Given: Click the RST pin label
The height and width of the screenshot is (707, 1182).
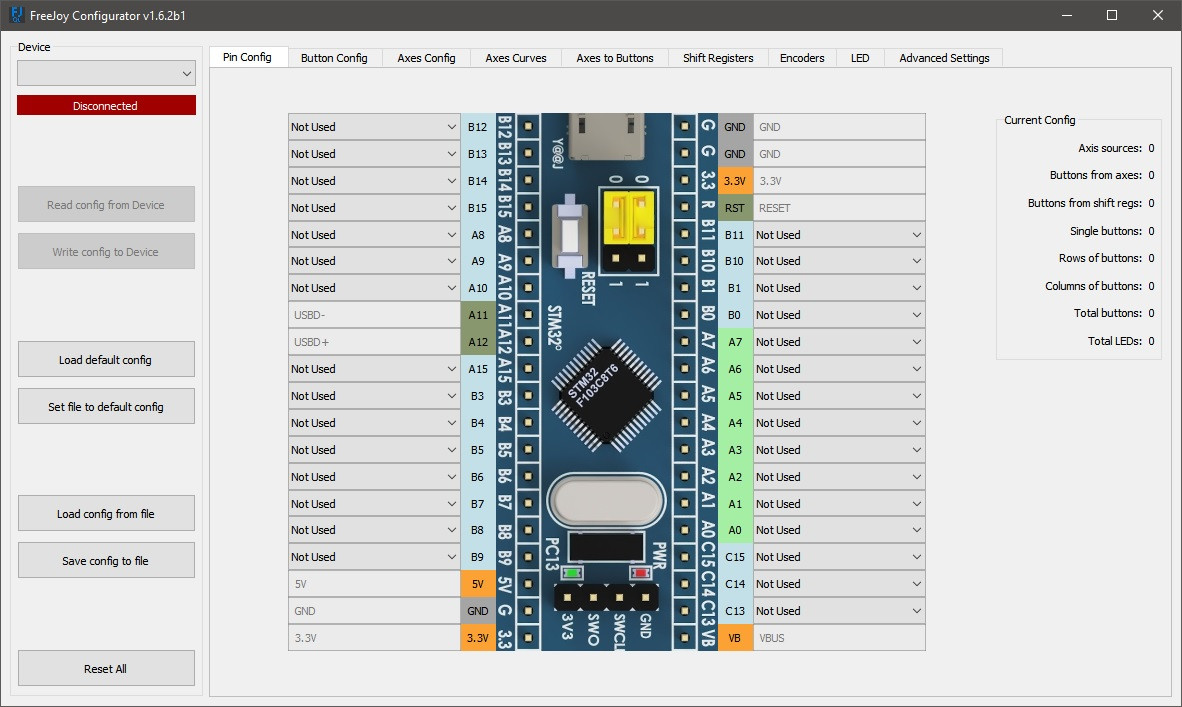Looking at the screenshot, I should click(x=735, y=207).
